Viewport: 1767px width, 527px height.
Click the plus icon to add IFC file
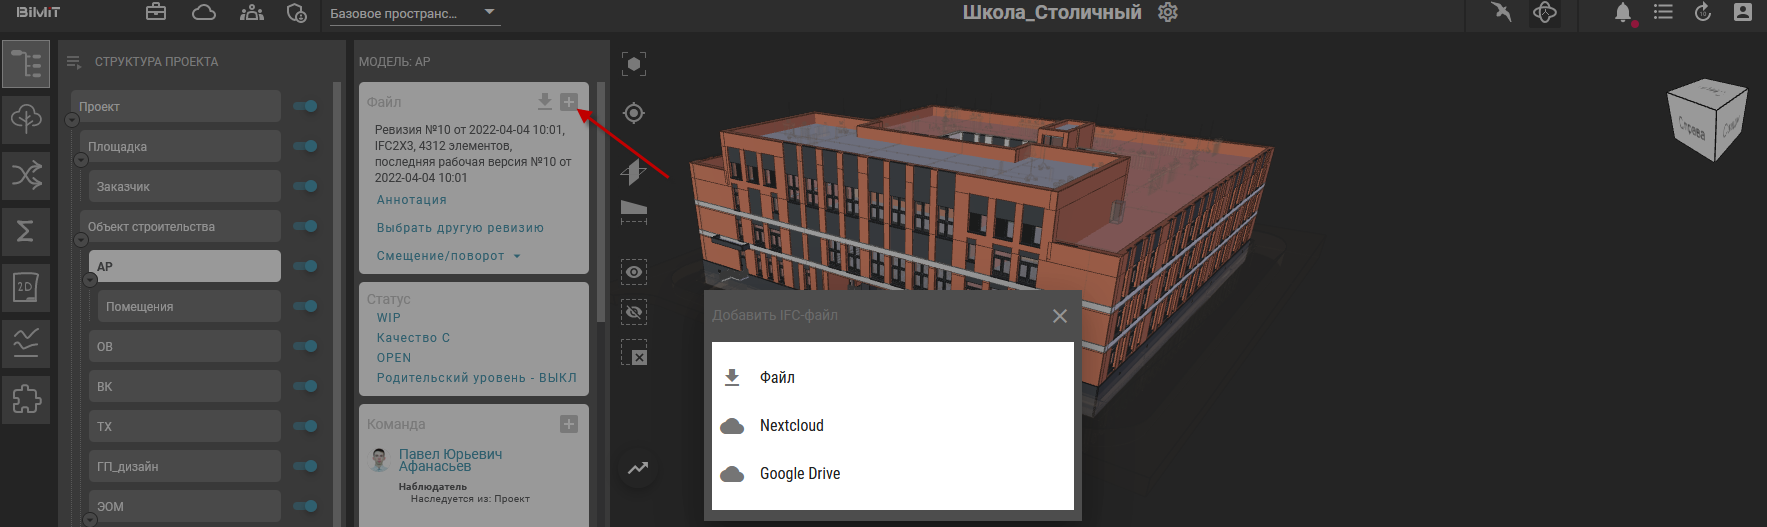coord(569,101)
